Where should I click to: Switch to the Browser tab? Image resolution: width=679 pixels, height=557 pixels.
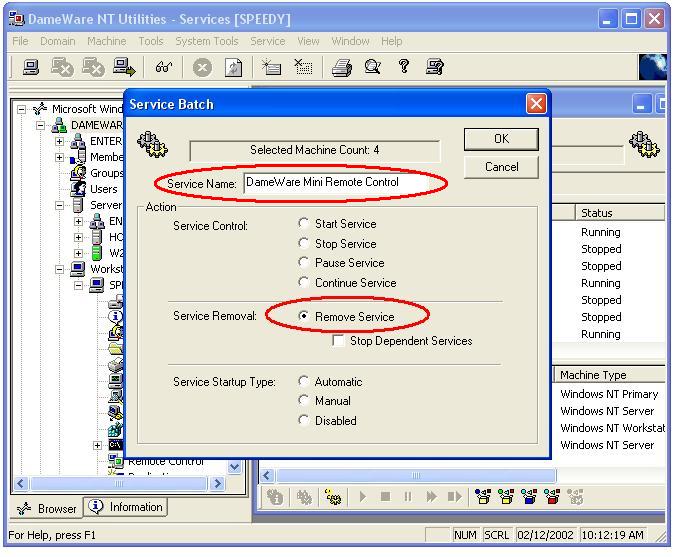[47, 508]
